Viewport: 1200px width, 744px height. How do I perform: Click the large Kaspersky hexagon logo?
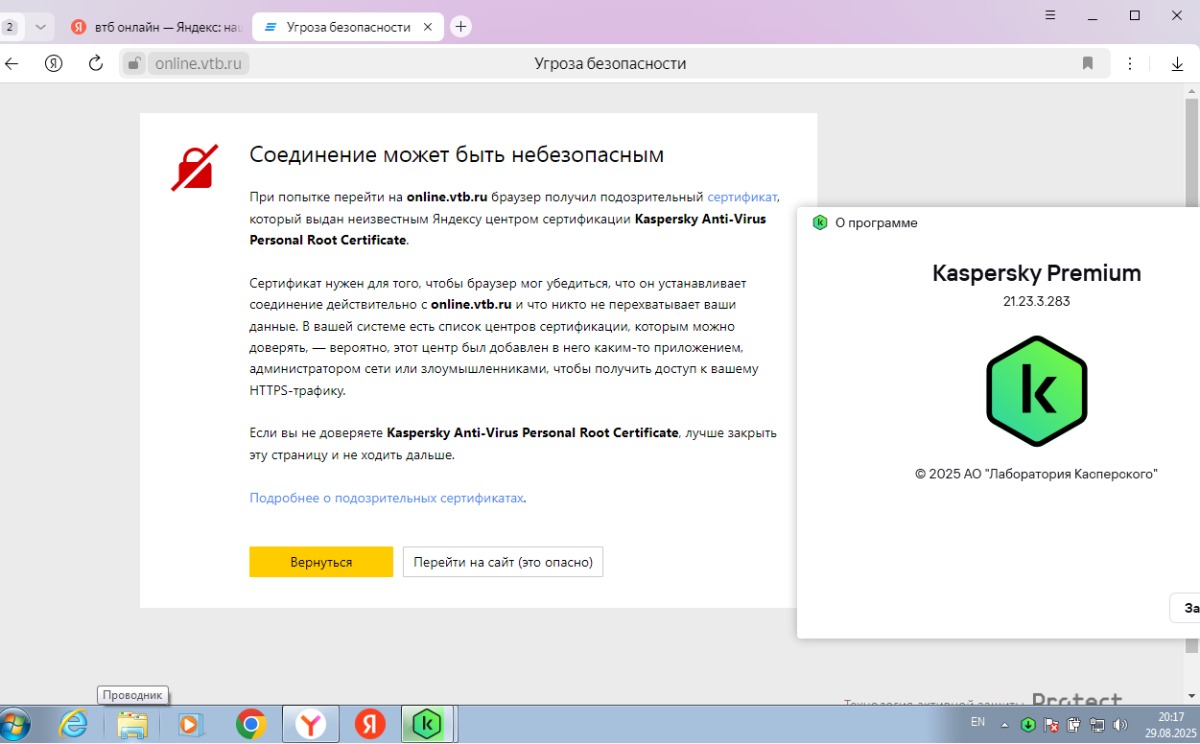[x=1036, y=391]
